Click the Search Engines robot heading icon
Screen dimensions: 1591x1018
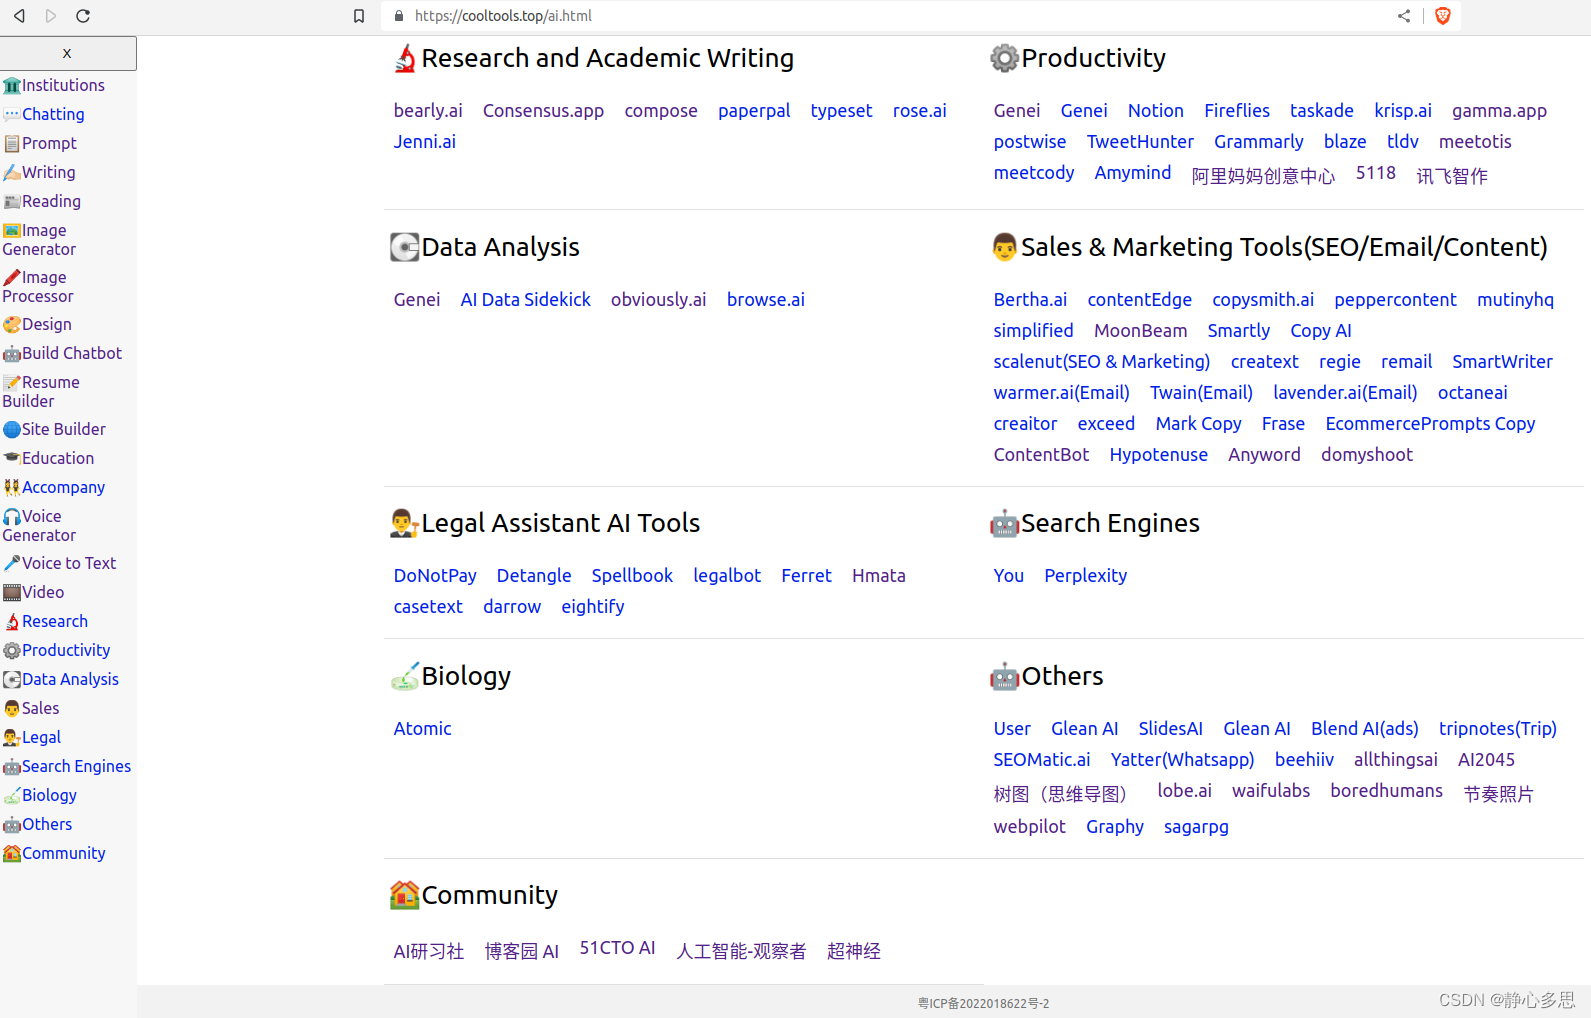(1004, 524)
